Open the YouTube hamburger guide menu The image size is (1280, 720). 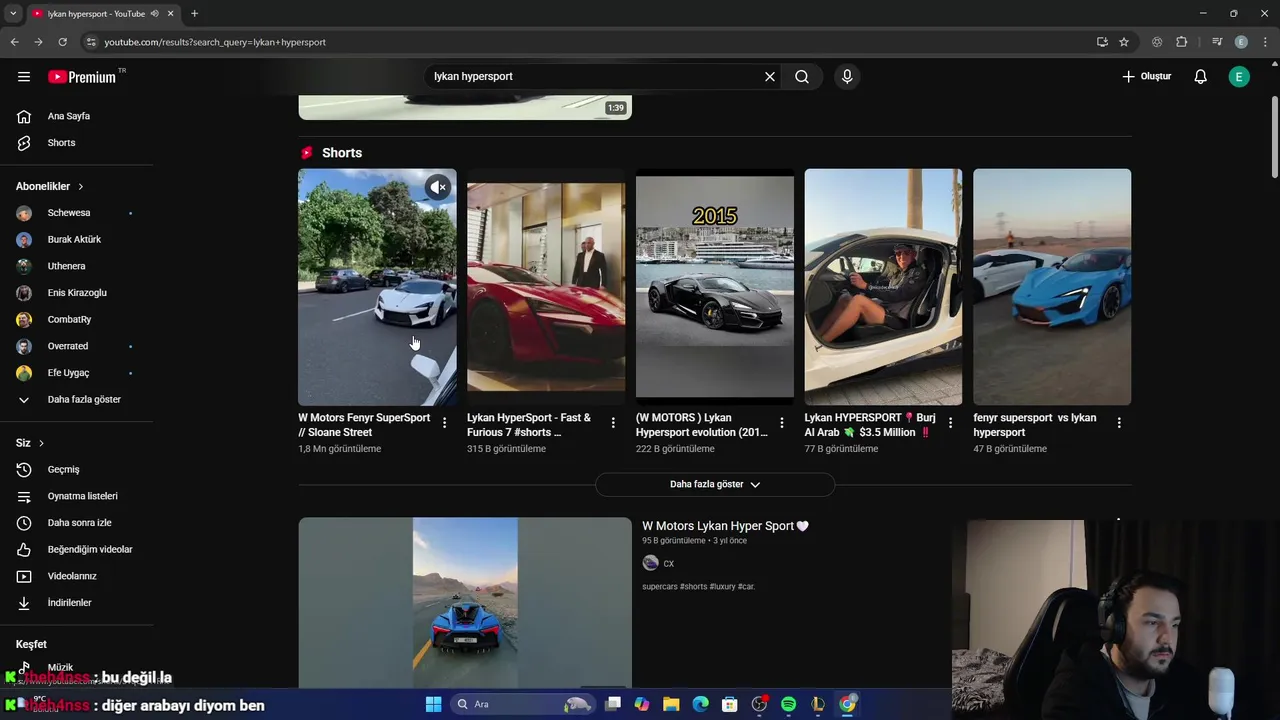click(24, 77)
